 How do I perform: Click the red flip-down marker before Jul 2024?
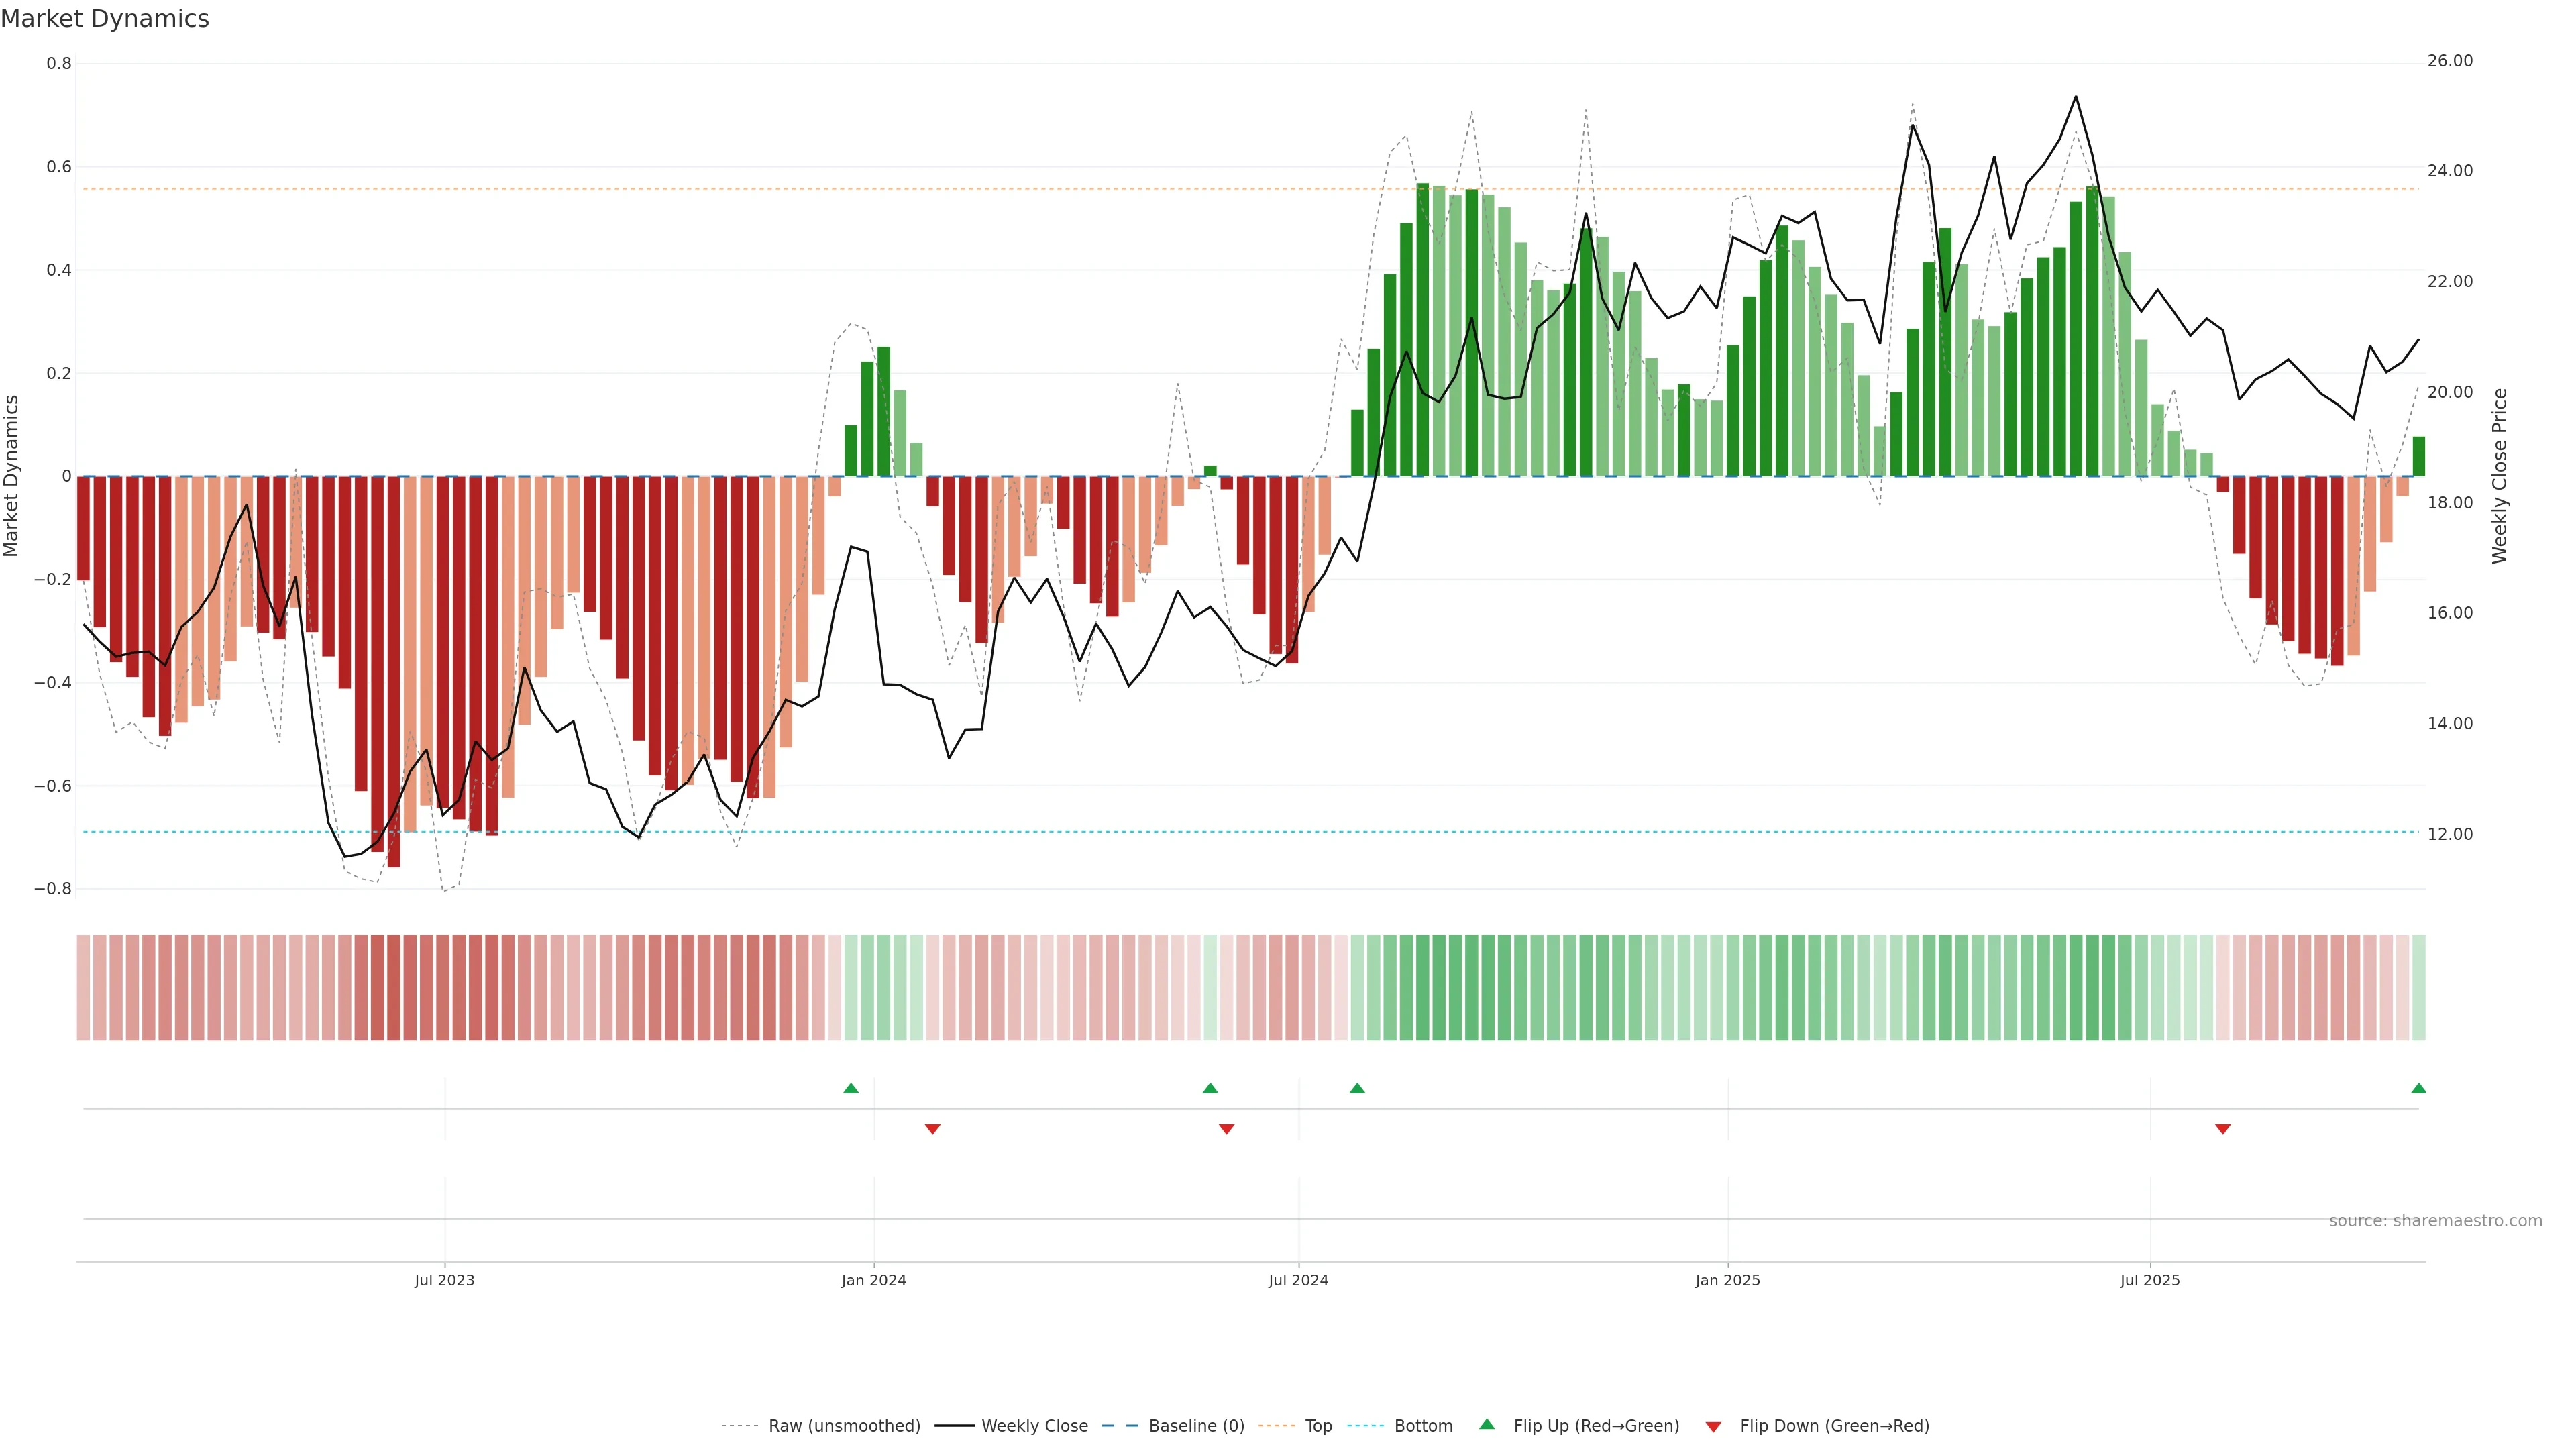[x=1227, y=1129]
